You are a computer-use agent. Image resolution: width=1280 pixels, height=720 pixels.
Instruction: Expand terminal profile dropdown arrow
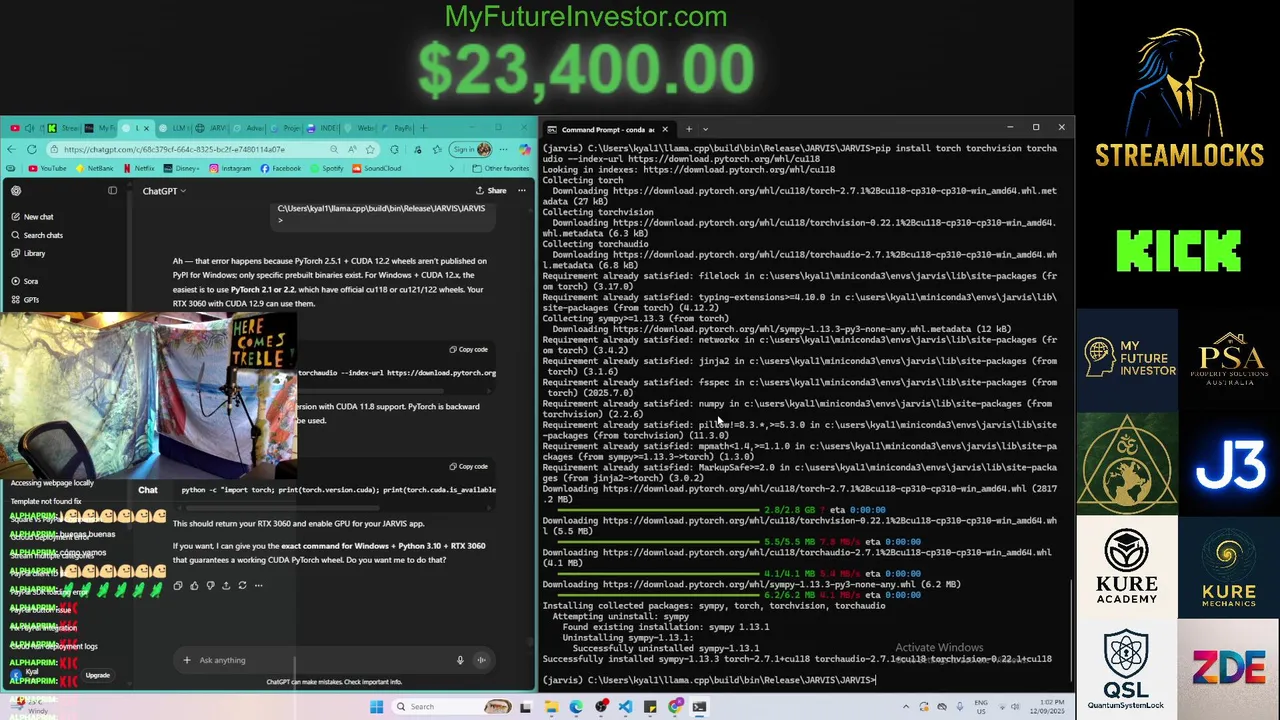pos(705,129)
